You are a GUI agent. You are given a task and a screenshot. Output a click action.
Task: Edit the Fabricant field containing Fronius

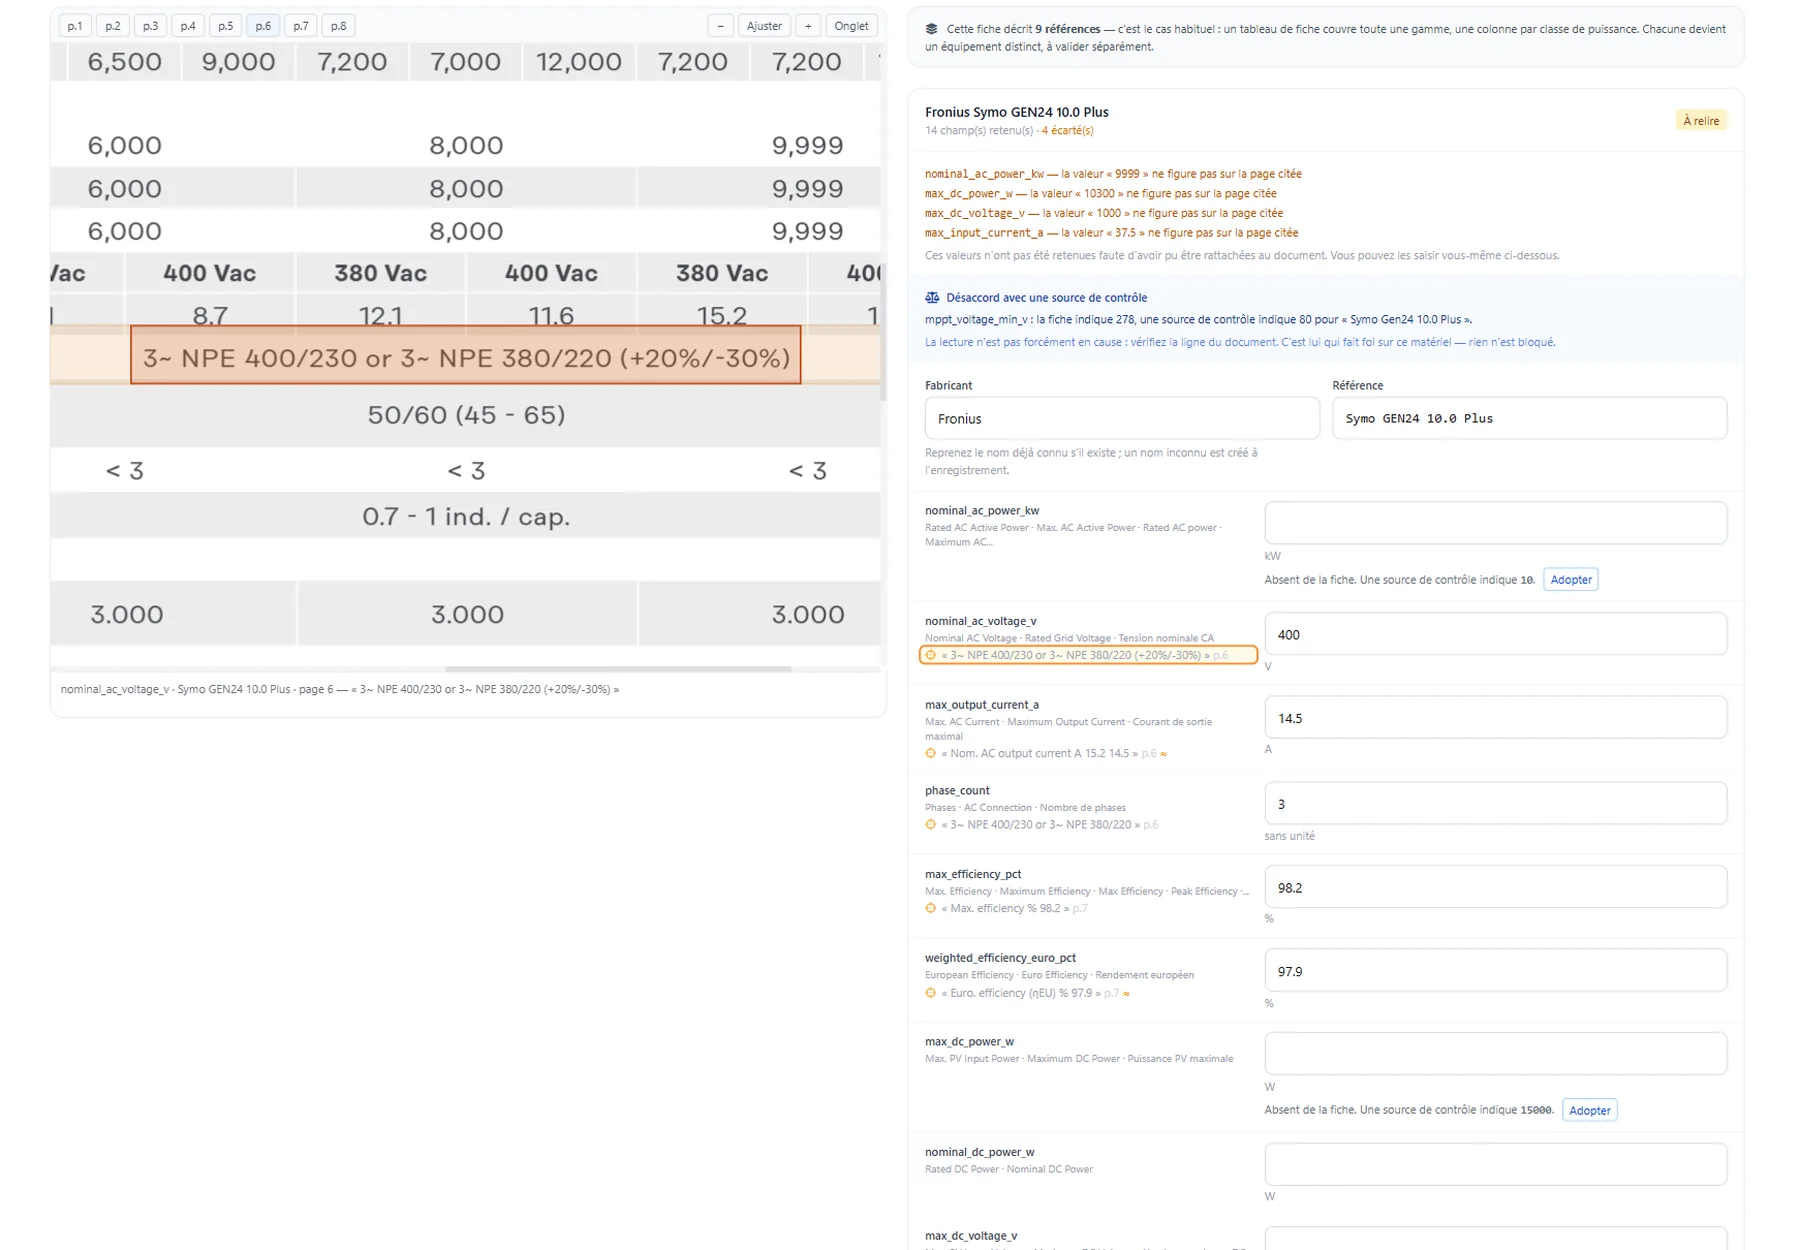[1122, 419]
